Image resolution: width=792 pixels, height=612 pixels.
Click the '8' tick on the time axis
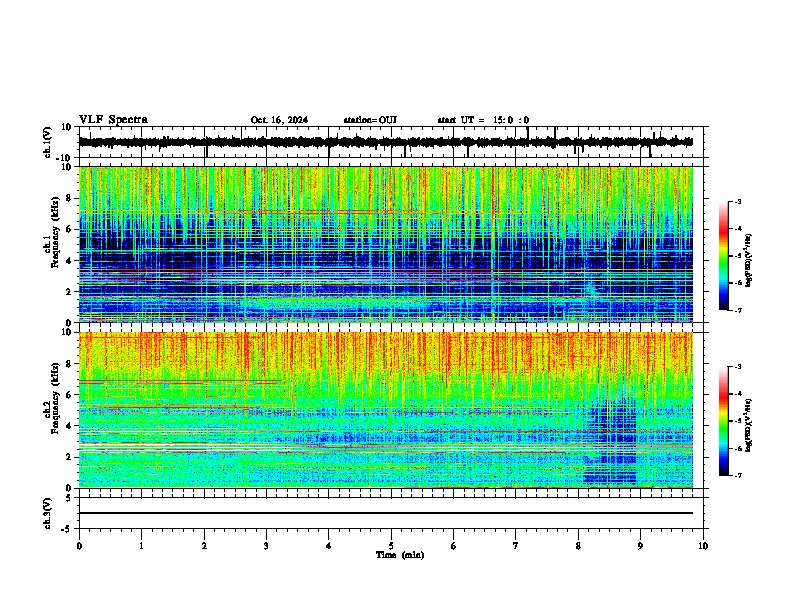pyautogui.click(x=578, y=546)
